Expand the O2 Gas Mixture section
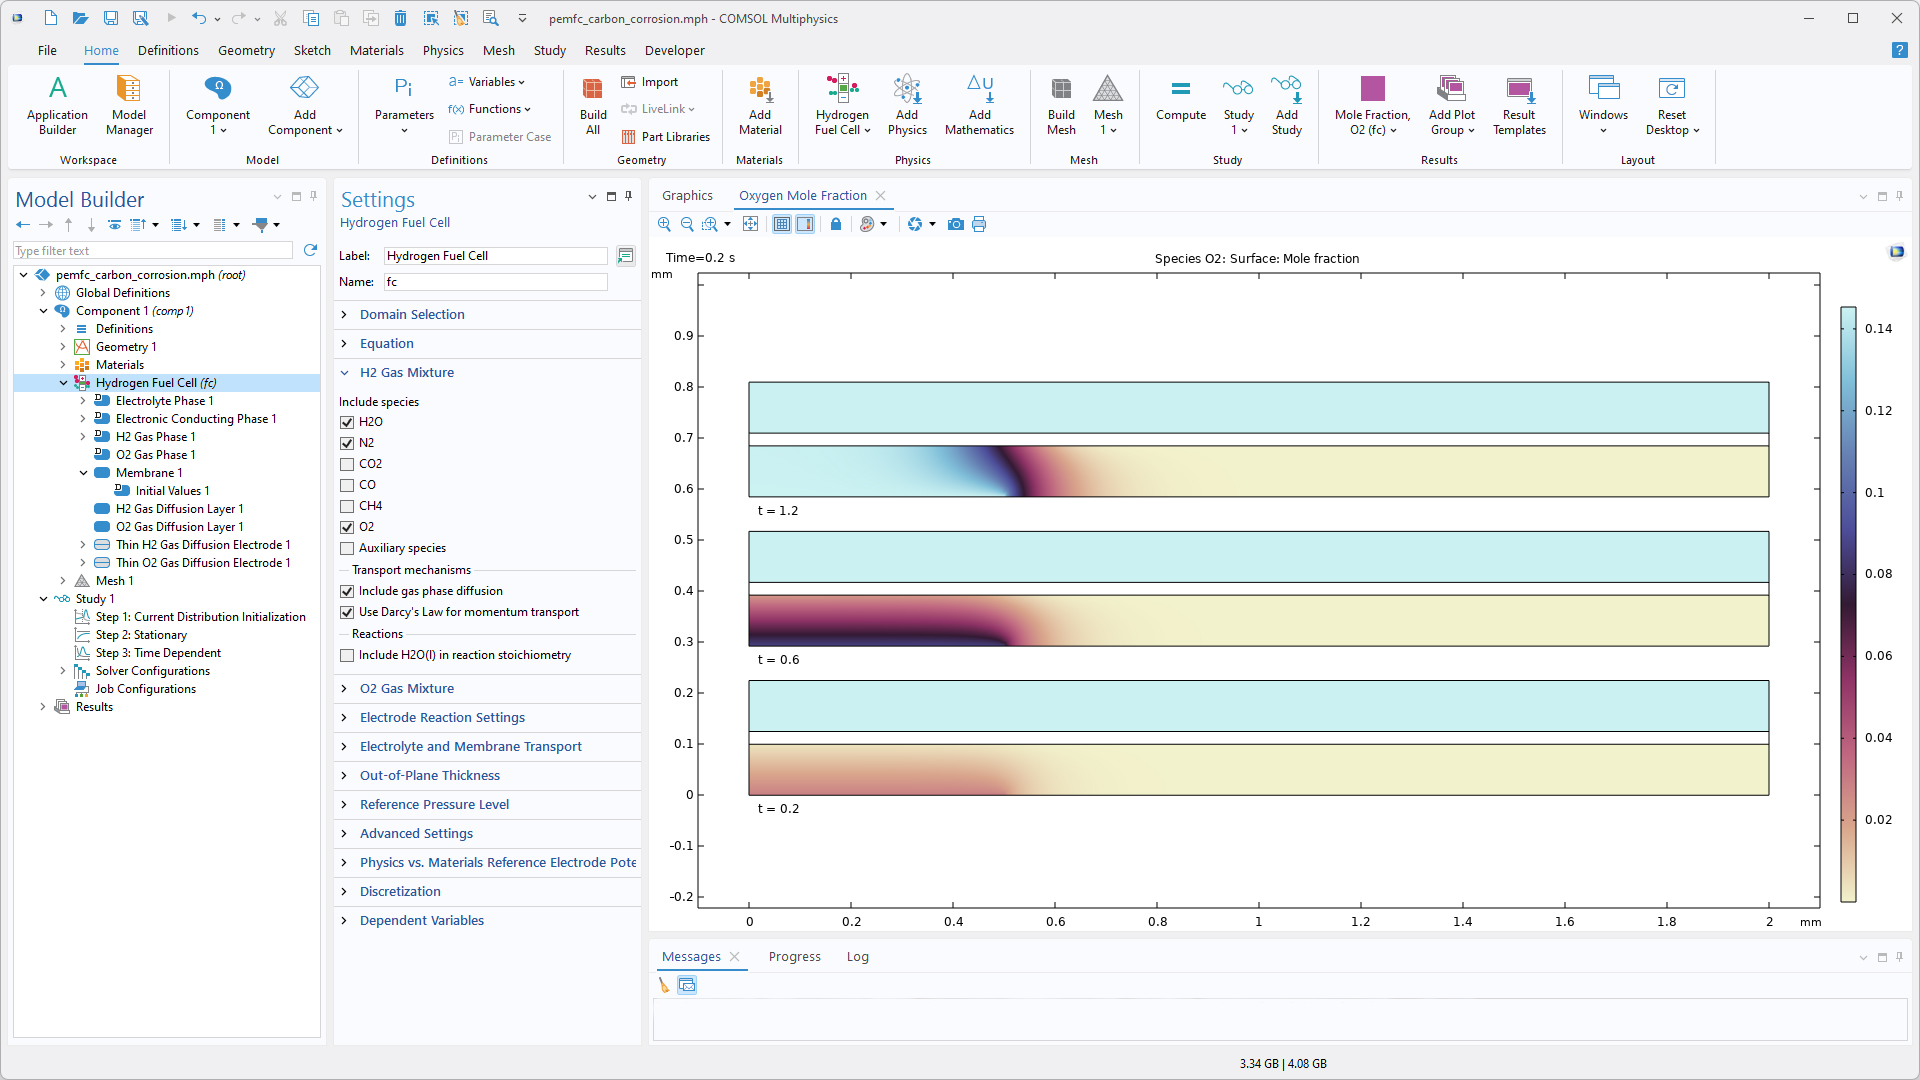This screenshot has width=1920, height=1080. [x=406, y=688]
